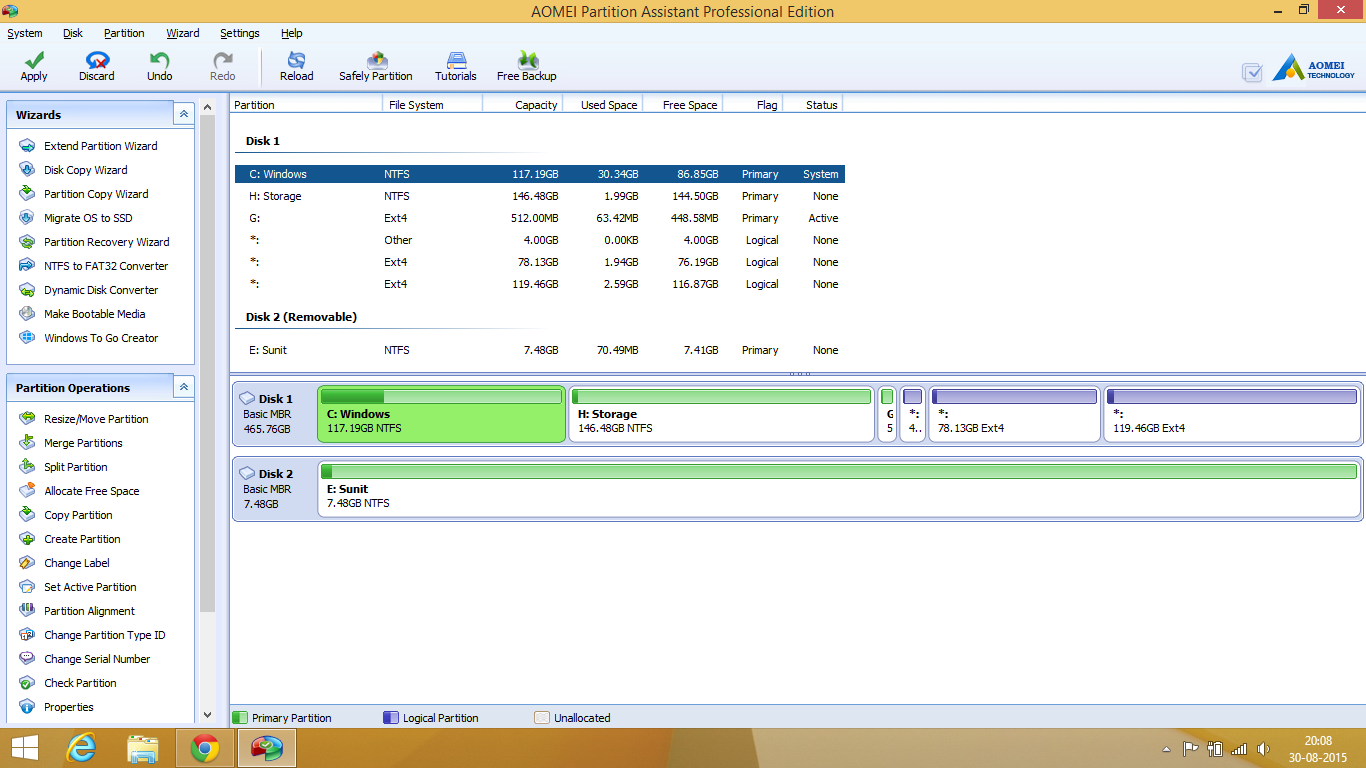Select the H: Storage partition bar
1366x768 pixels.
[721, 415]
